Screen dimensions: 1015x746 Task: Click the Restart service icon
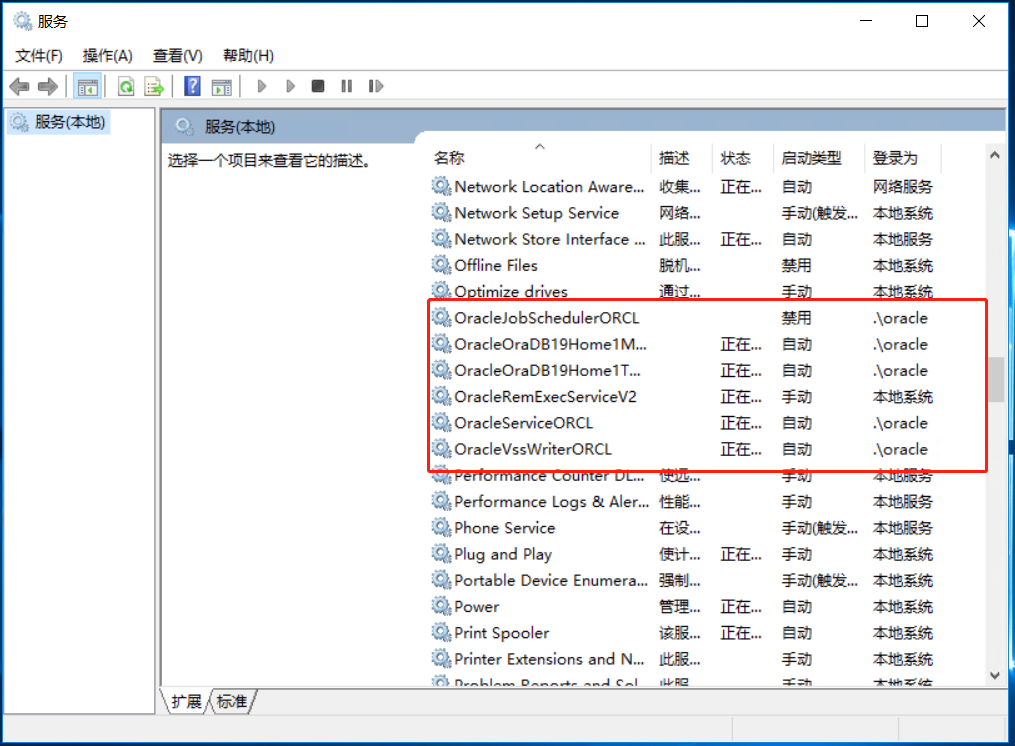coord(375,86)
